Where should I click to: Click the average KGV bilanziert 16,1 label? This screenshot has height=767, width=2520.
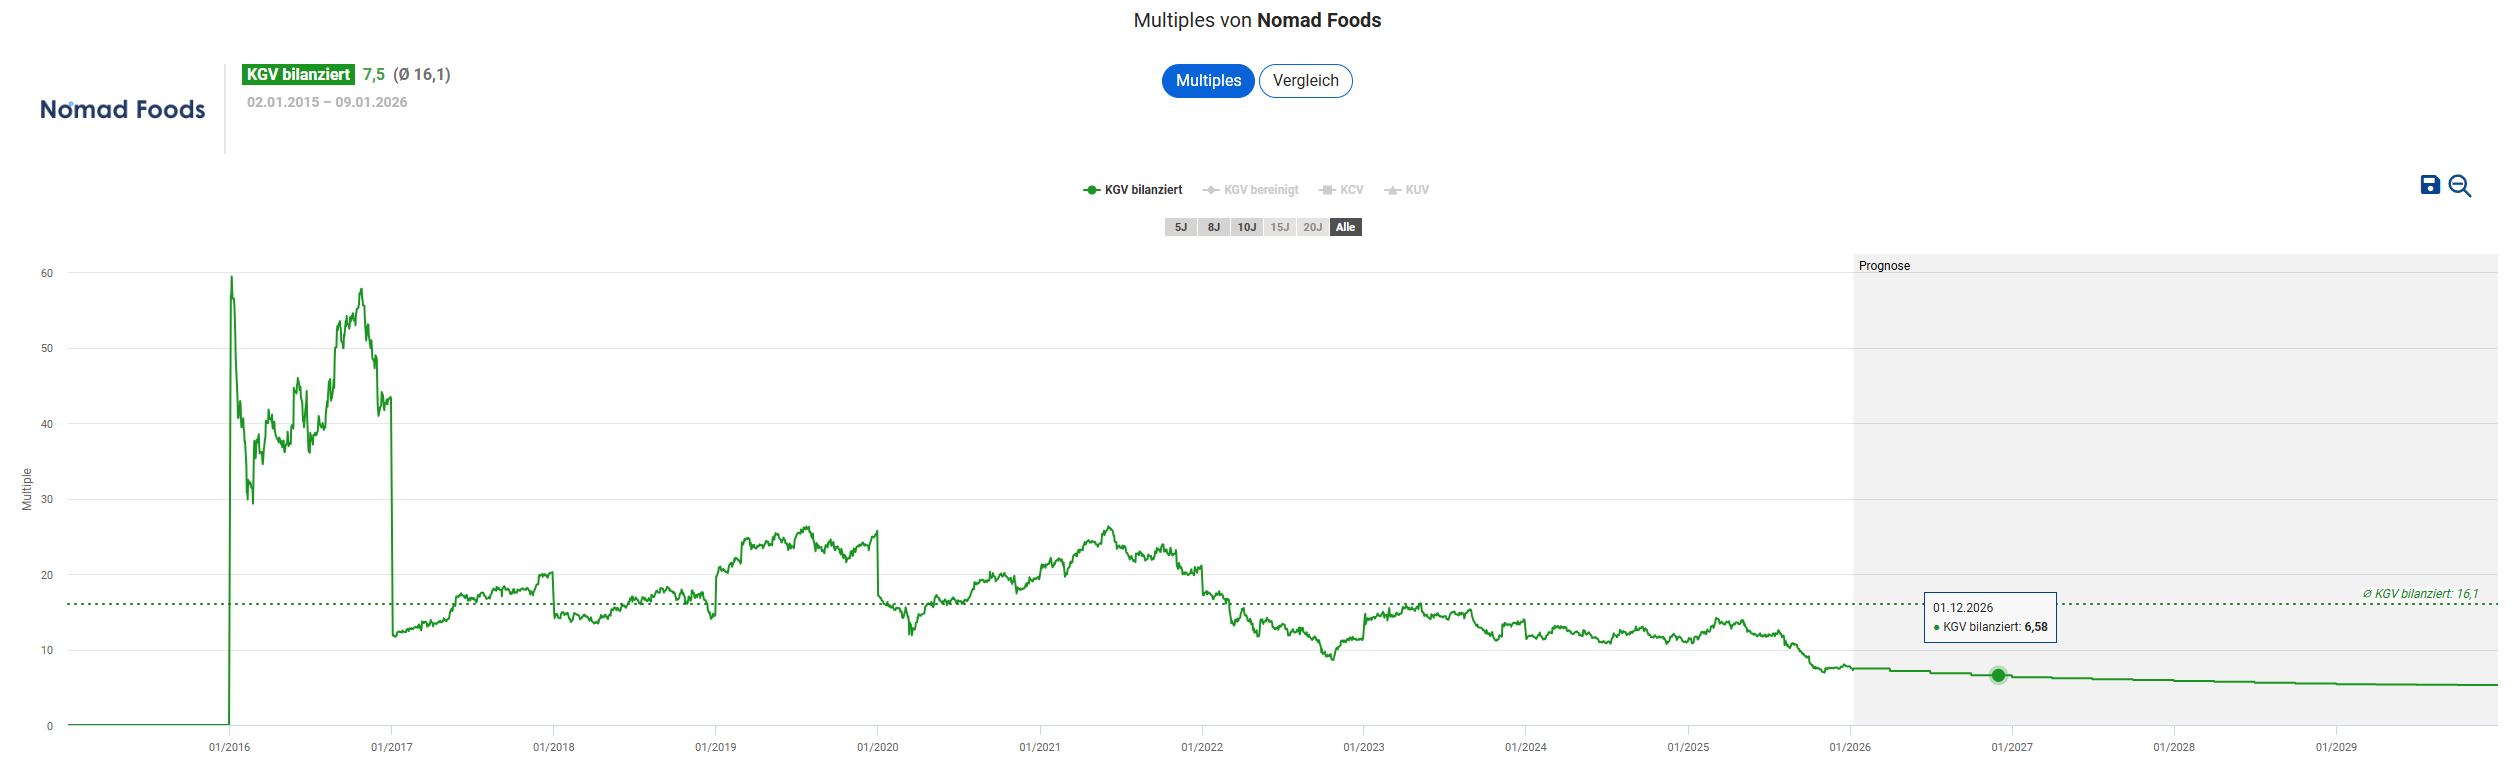2419,594
